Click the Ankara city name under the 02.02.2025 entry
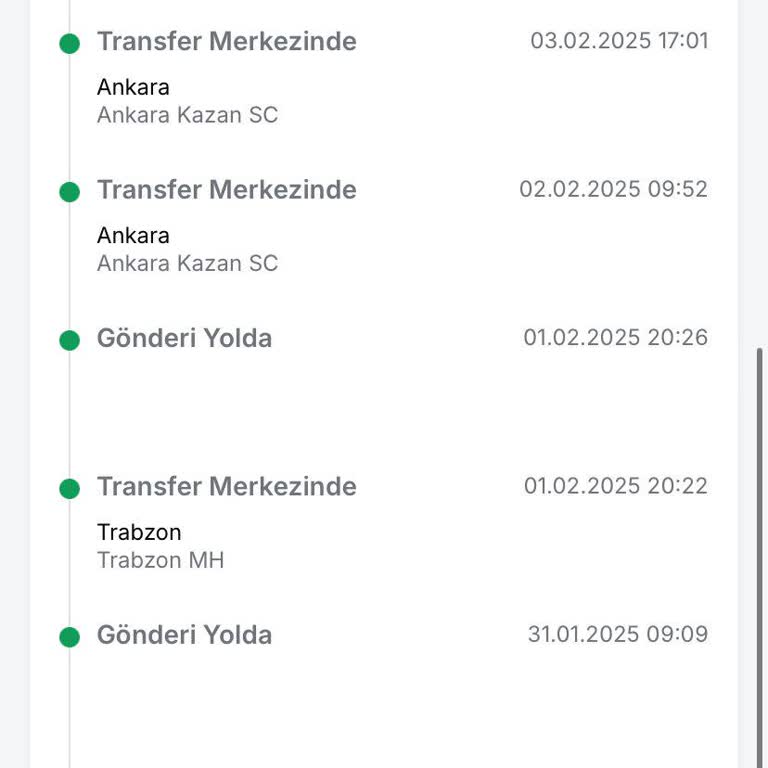This screenshot has height=768, width=768. (x=133, y=236)
